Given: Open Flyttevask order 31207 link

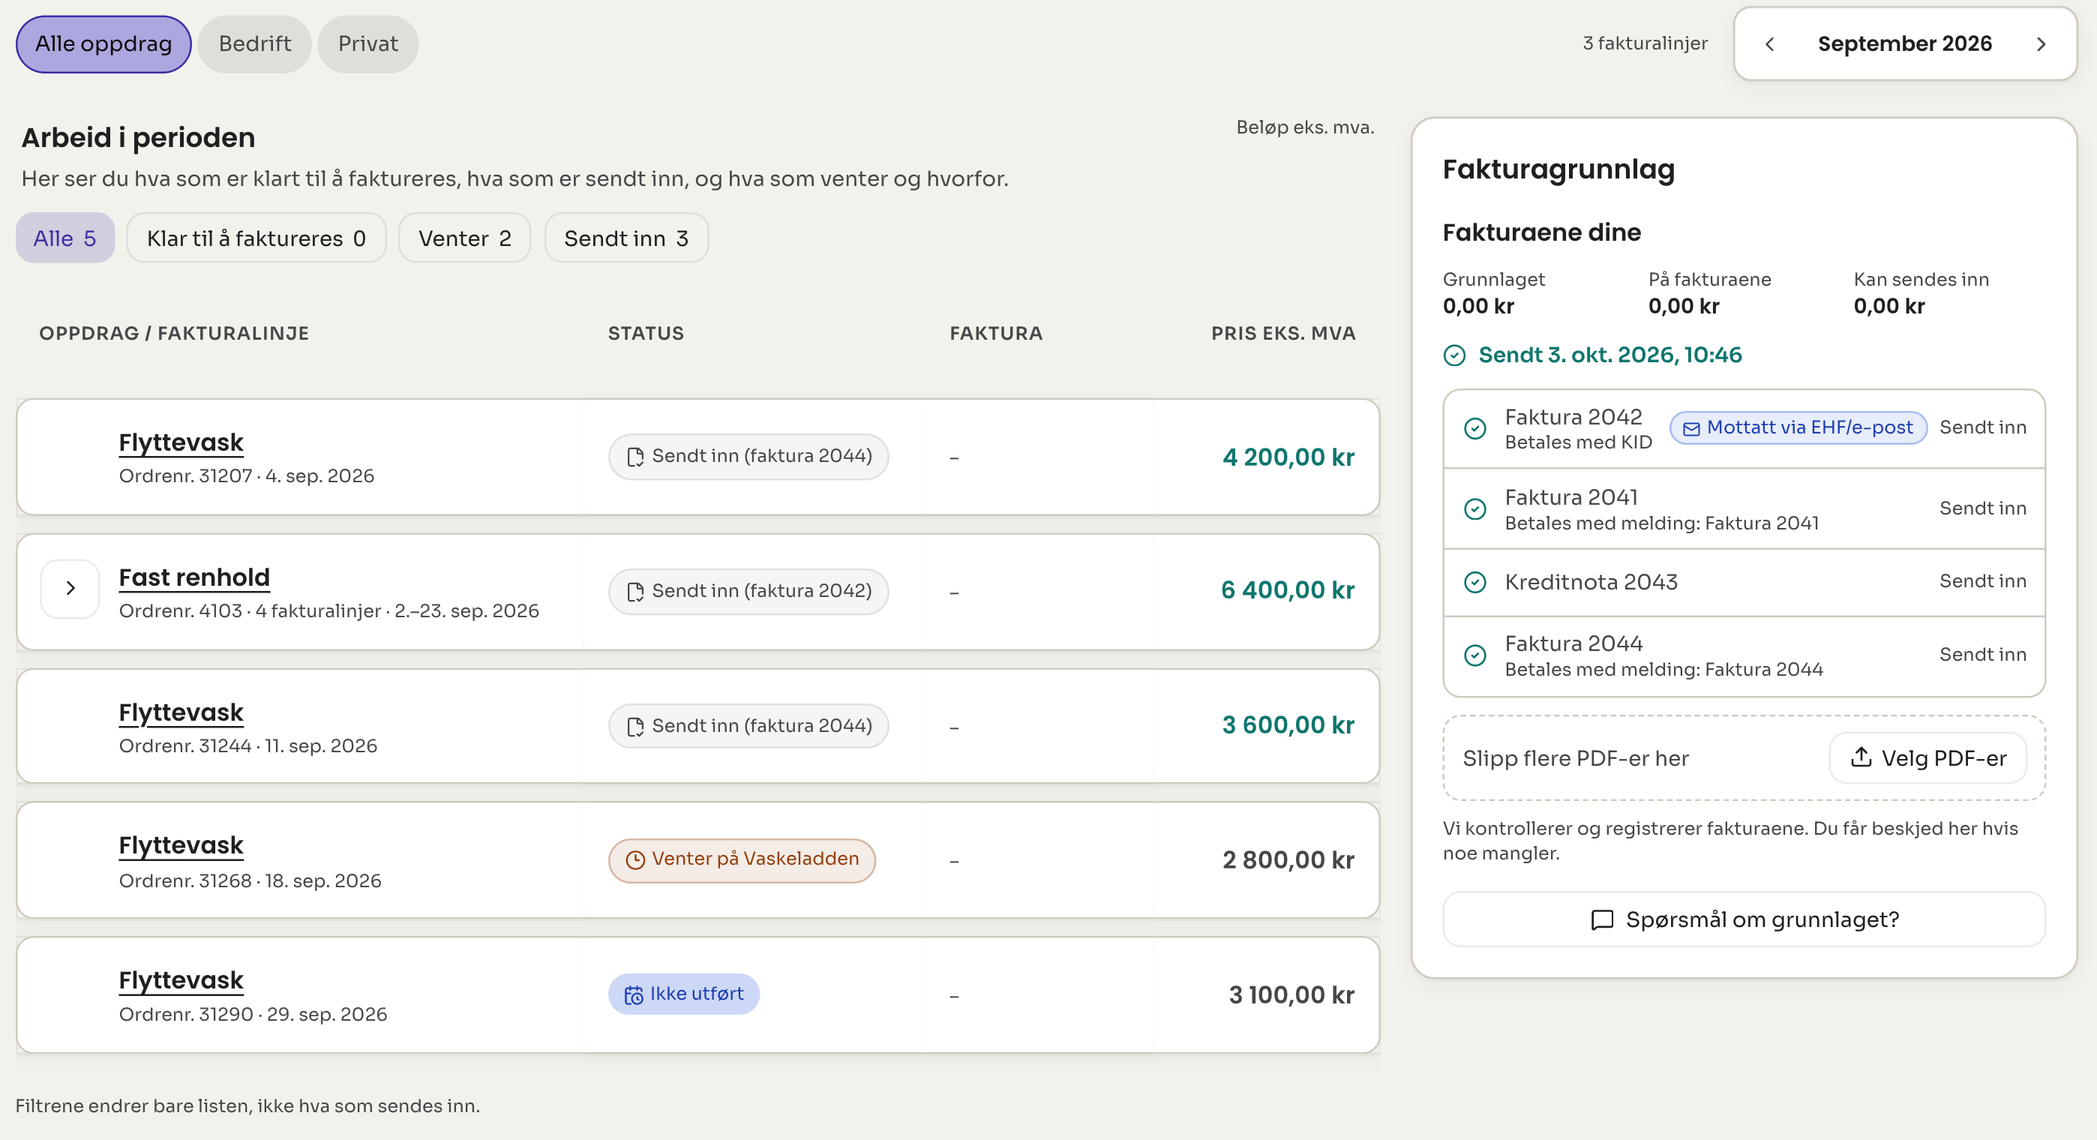Looking at the screenshot, I should click(x=181, y=442).
